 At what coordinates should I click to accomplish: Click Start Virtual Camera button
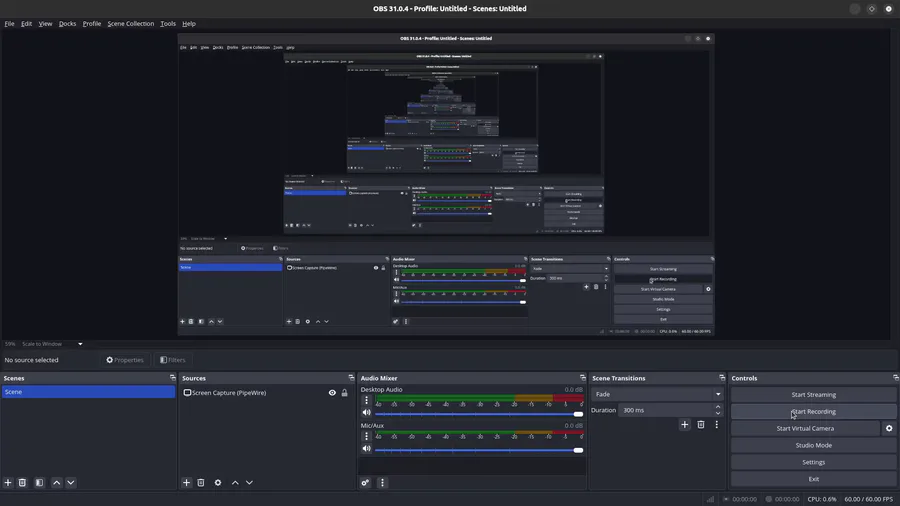[805, 428]
